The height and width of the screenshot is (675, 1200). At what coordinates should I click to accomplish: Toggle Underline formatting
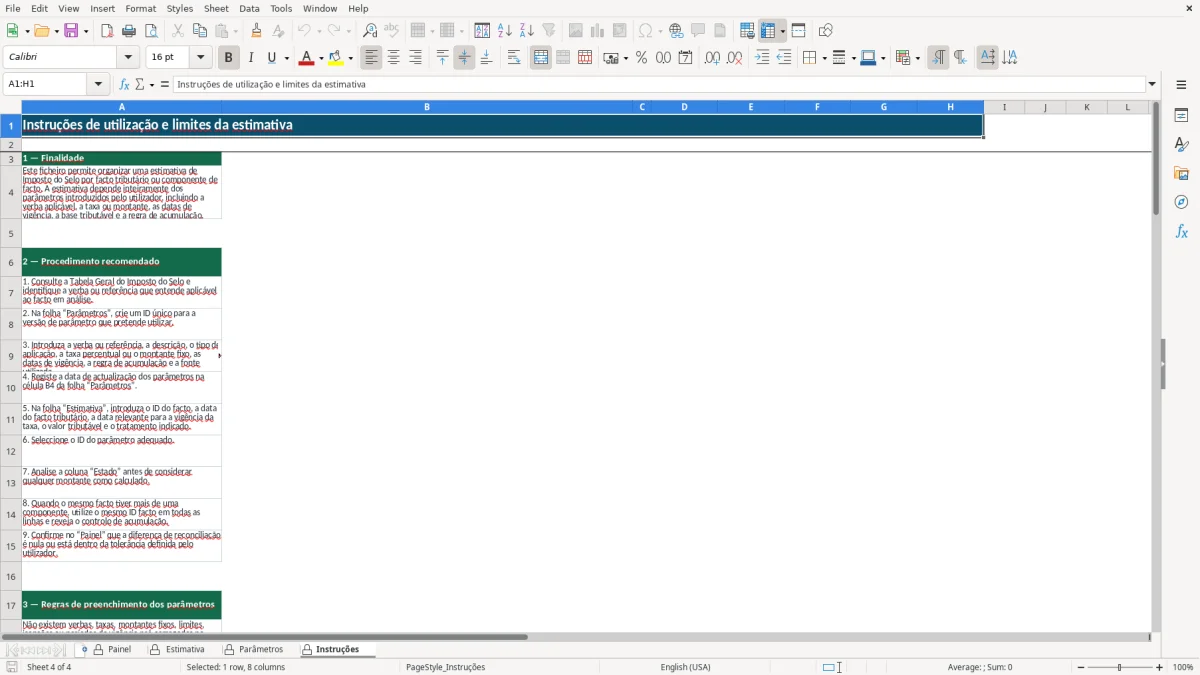coord(271,58)
